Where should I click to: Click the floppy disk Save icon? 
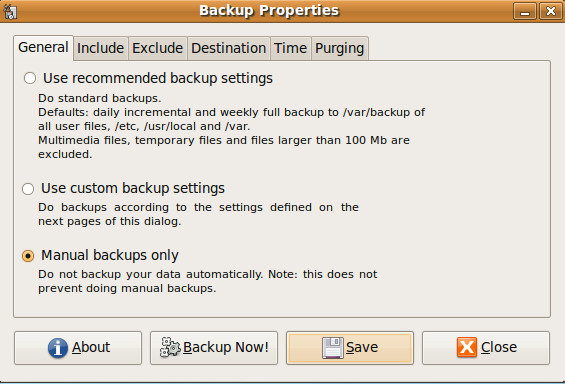[x=333, y=348]
